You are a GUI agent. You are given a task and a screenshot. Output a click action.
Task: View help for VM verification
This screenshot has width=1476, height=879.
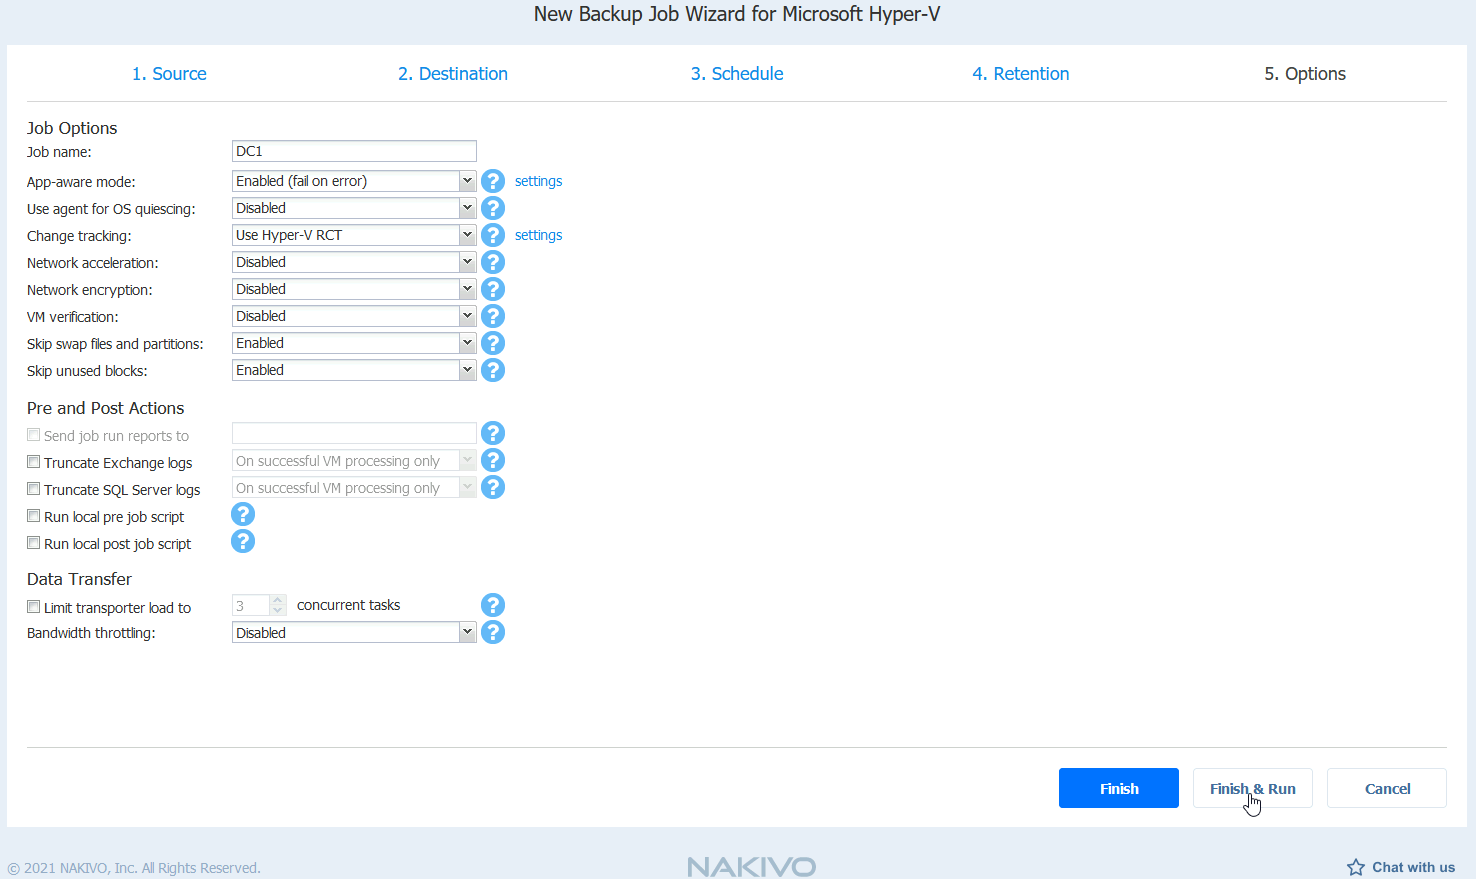493,316
